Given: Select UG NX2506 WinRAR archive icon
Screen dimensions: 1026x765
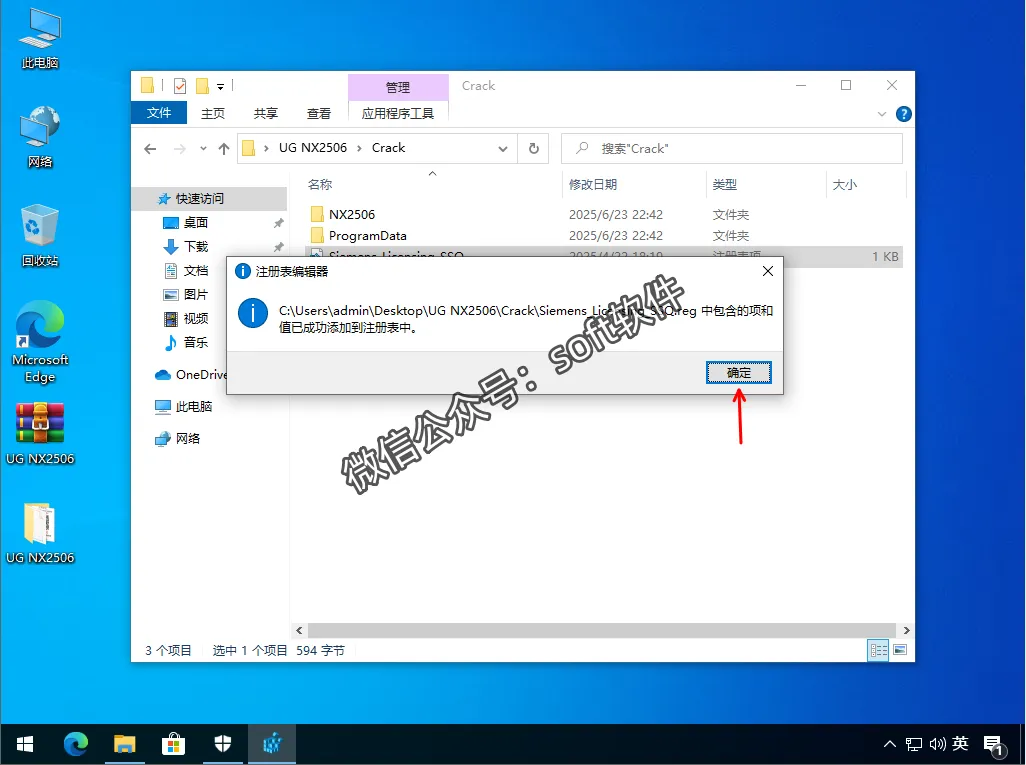Looking at the screenshot, I should pos(40,434).
